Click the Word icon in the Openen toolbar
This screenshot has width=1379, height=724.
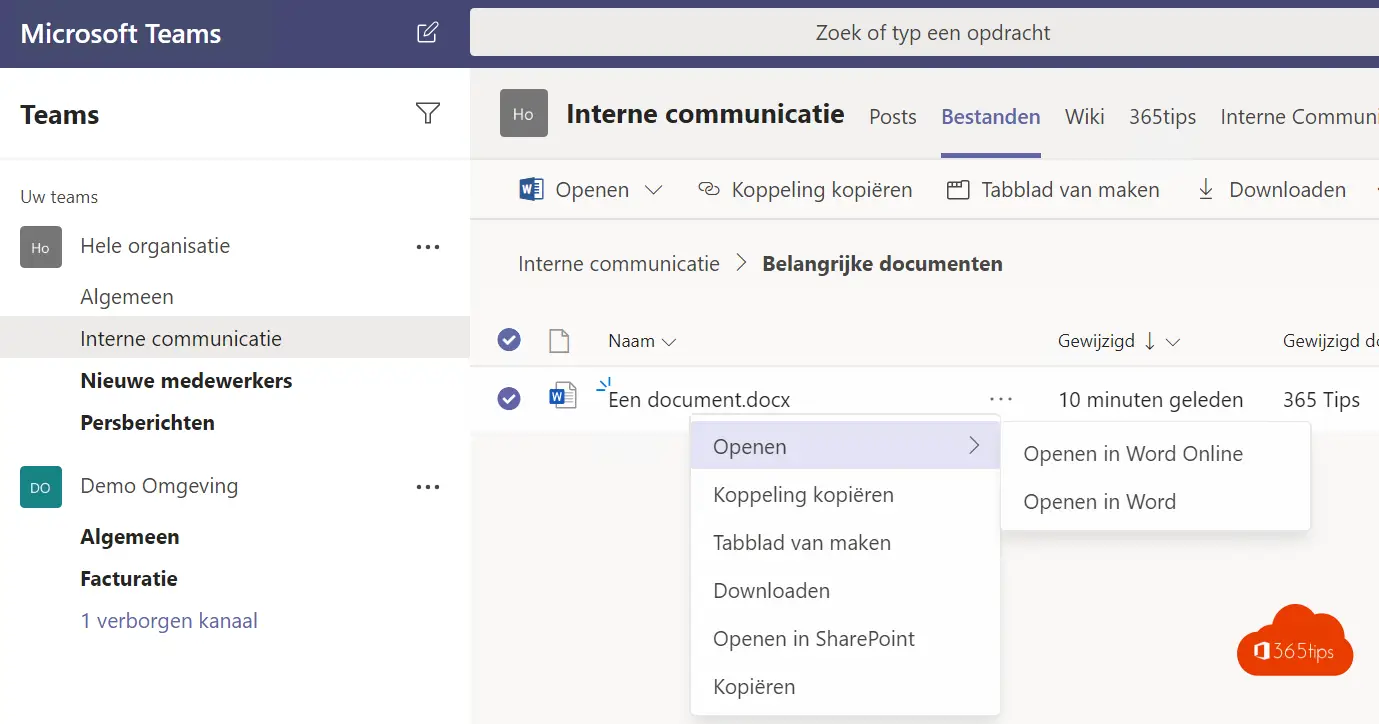pyautogui.click(x=531, y=189)
